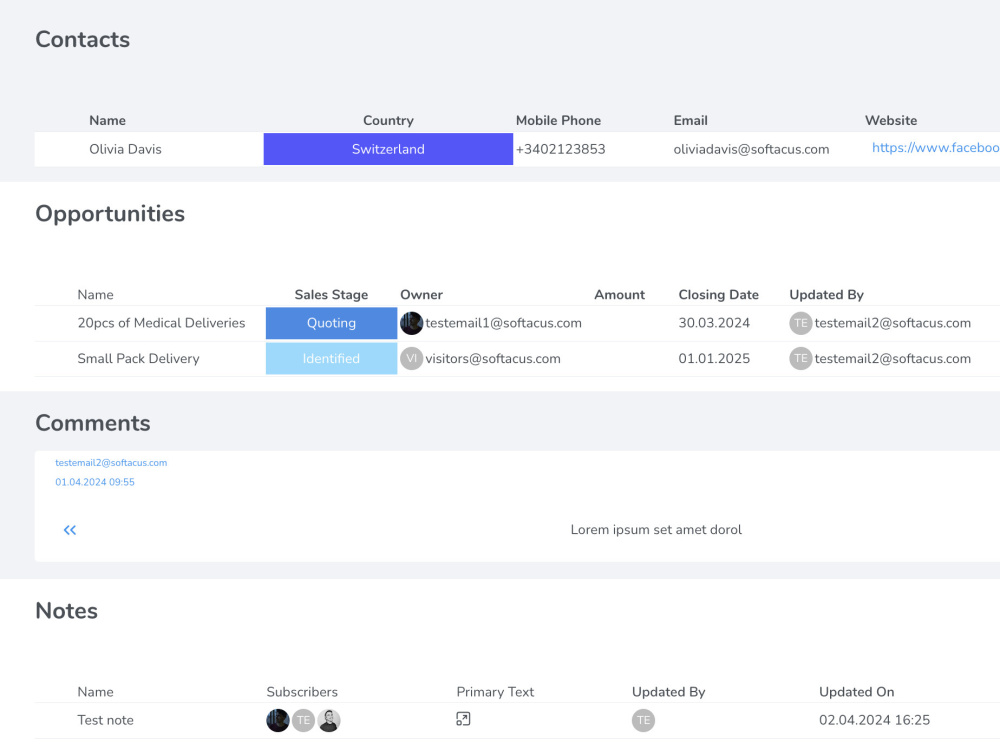The height and width of the screenshot is (750, 1000).
Task: Sort opportunities by Closing Date header
Action: point(719,295)
